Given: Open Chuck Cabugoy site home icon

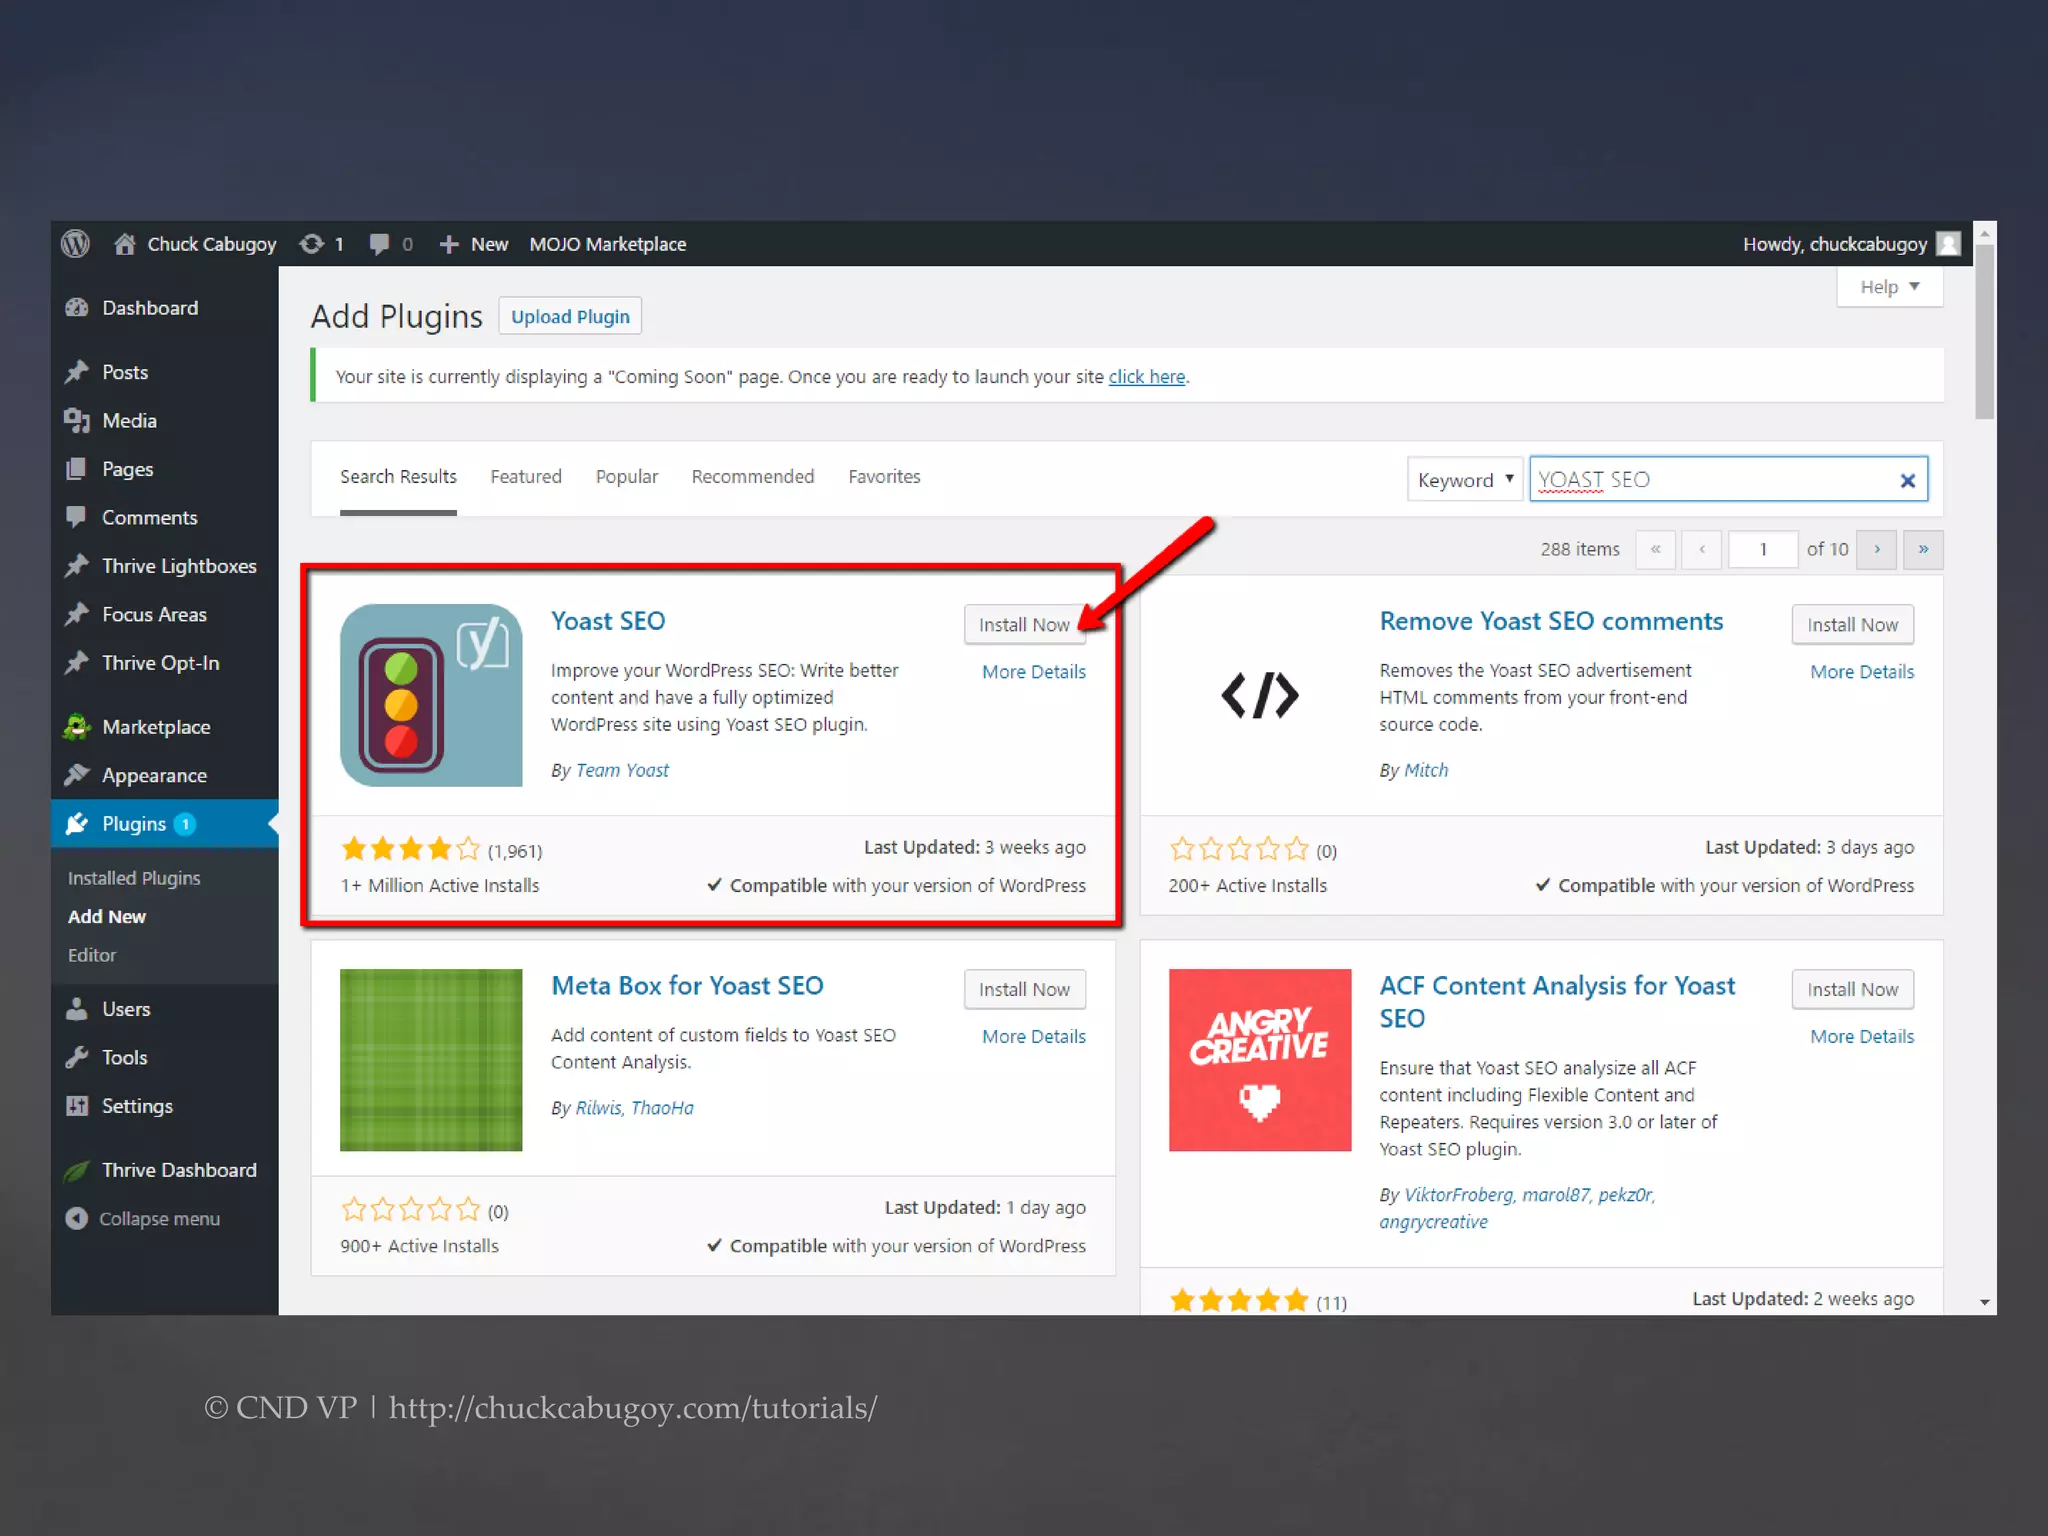Looking at the screenshot, I should click(x=125, y=244).
